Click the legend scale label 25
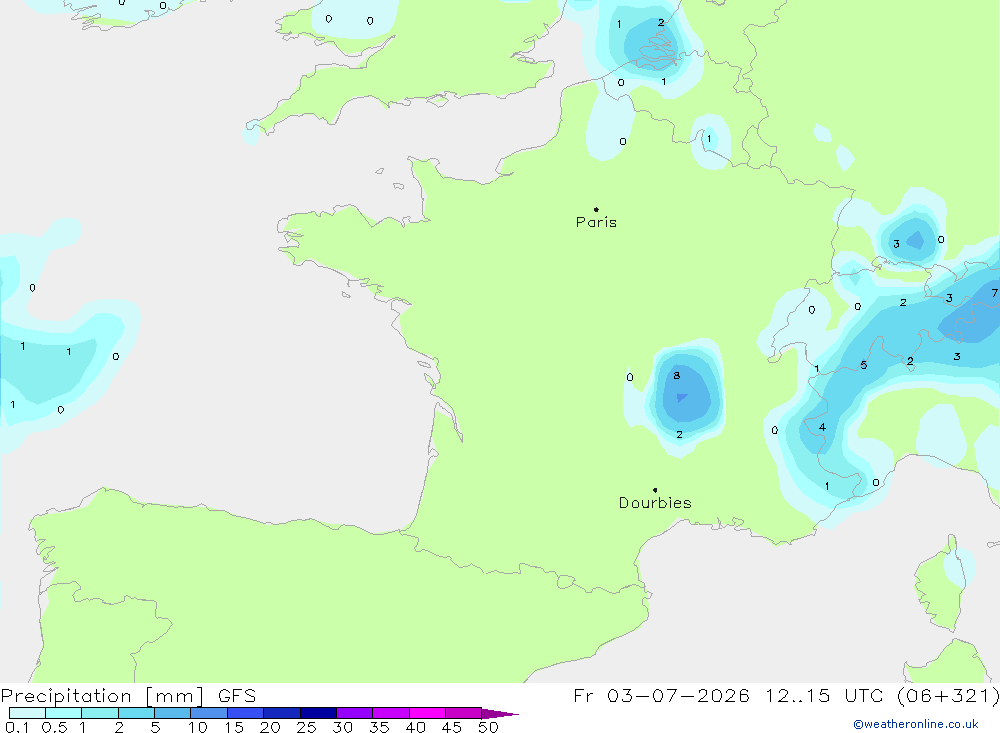Image resolution: width=1000 pixels, height=733 pixels. coord(306,727)
